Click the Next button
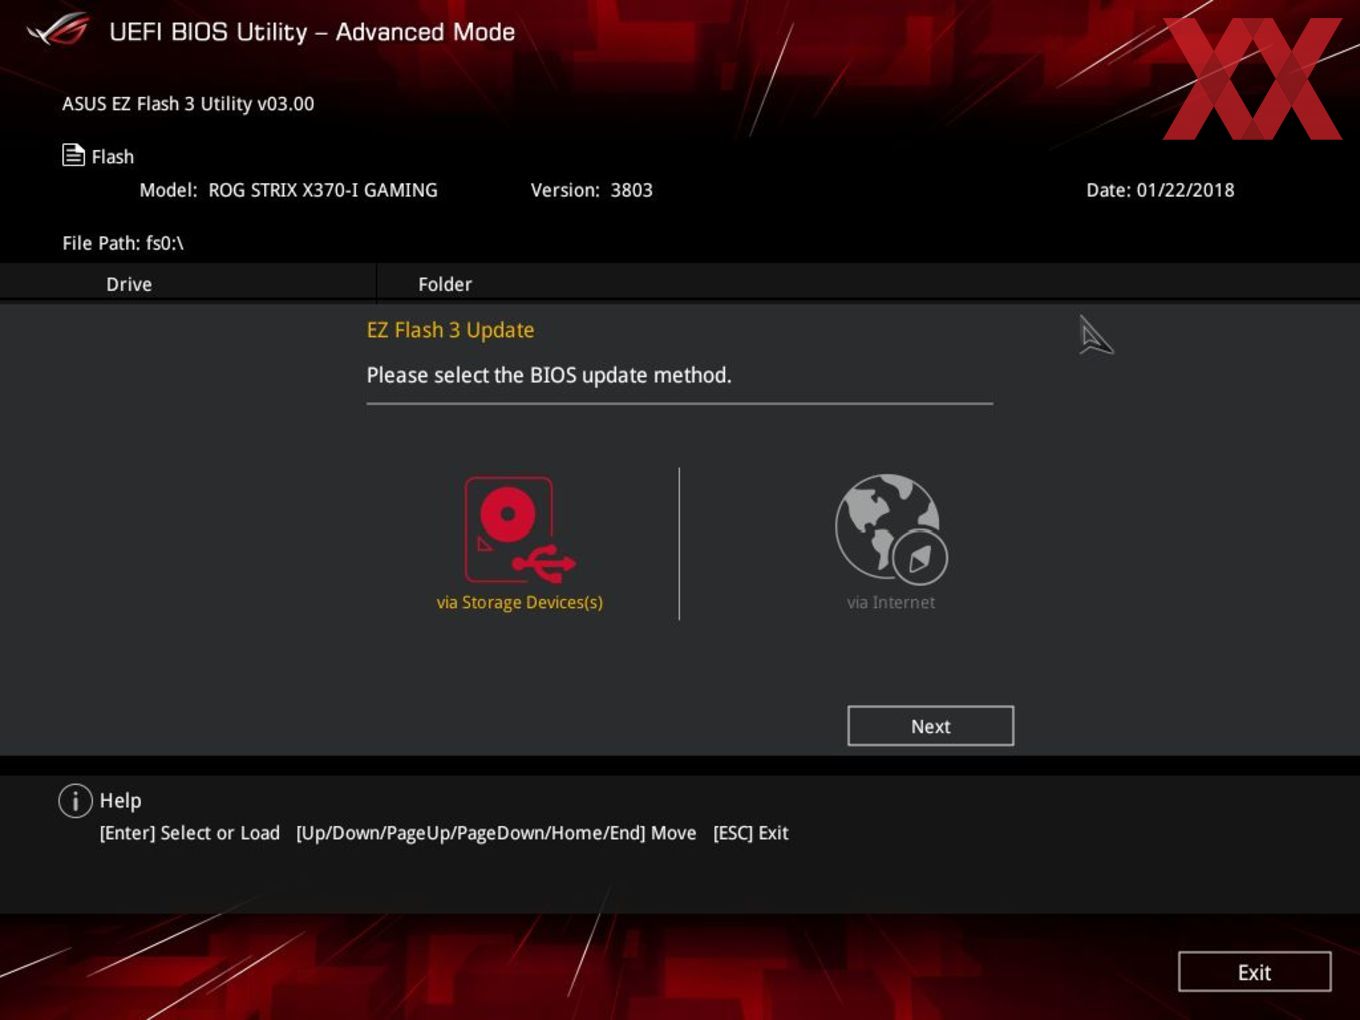This screenshot has width=1360, height=1020. coord(930,726)
